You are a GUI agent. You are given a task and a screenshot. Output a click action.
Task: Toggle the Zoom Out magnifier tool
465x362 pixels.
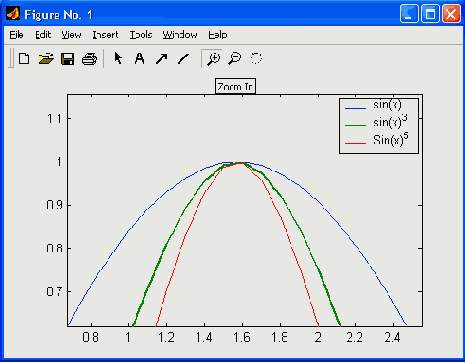click(x=235, y=59)
